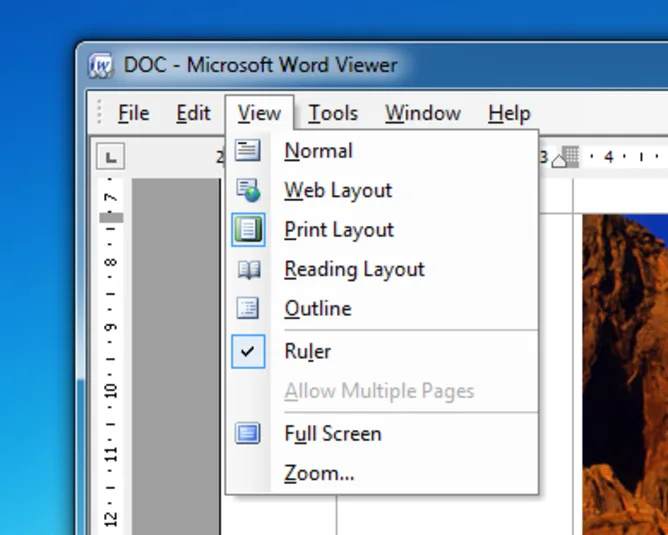Click the Web Layout globe icon
This screenshot has width=668, height=535.
[x=248, y=190]
